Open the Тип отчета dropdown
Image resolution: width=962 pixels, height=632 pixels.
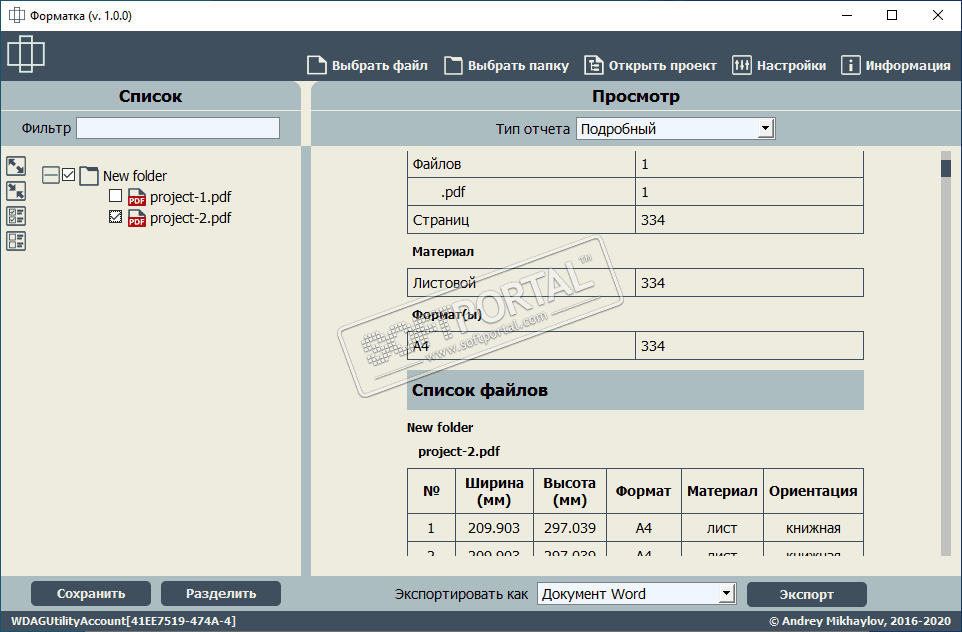tap(675, 129)
